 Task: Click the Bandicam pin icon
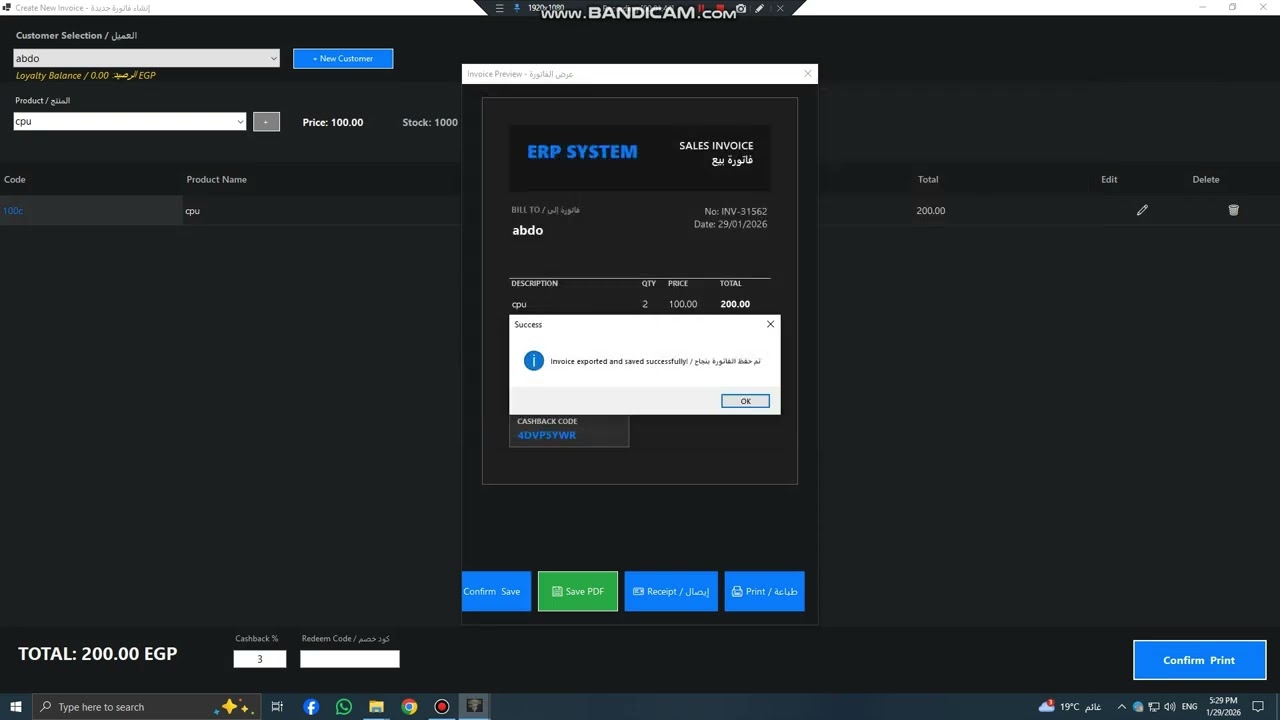coord(516,8)
